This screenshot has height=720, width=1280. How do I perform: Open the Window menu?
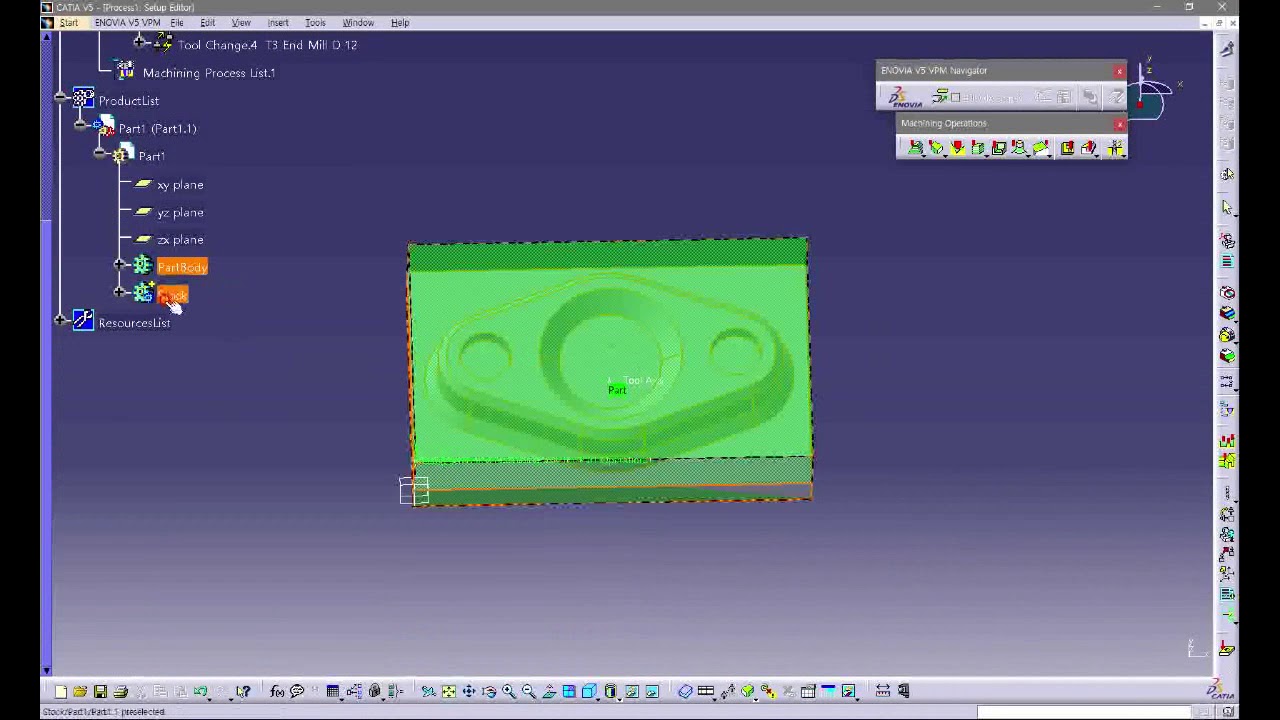pyautogui.click(x=358, y=22)
